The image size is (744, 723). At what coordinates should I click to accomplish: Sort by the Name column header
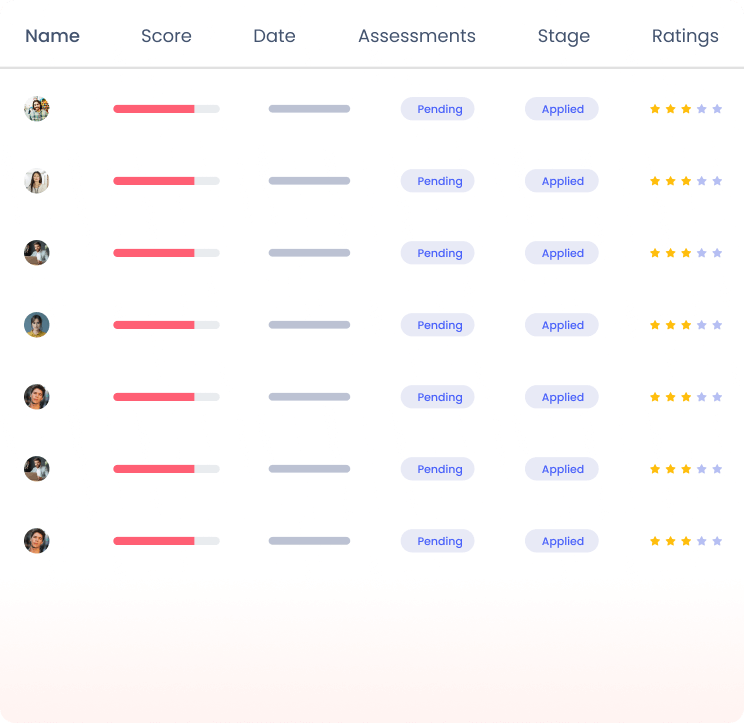52,36
